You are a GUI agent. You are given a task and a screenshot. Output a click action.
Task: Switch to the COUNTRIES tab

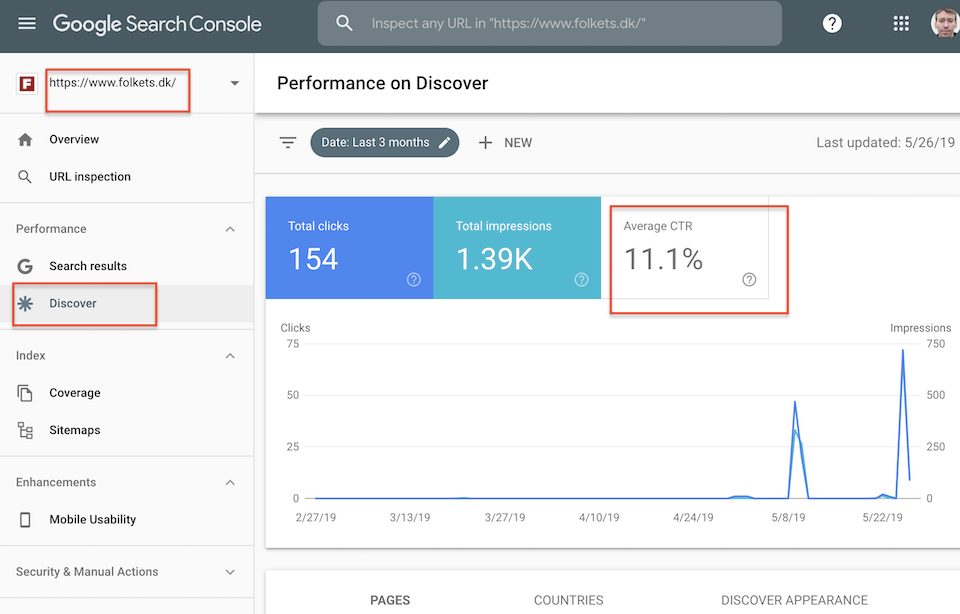[569, 601]
